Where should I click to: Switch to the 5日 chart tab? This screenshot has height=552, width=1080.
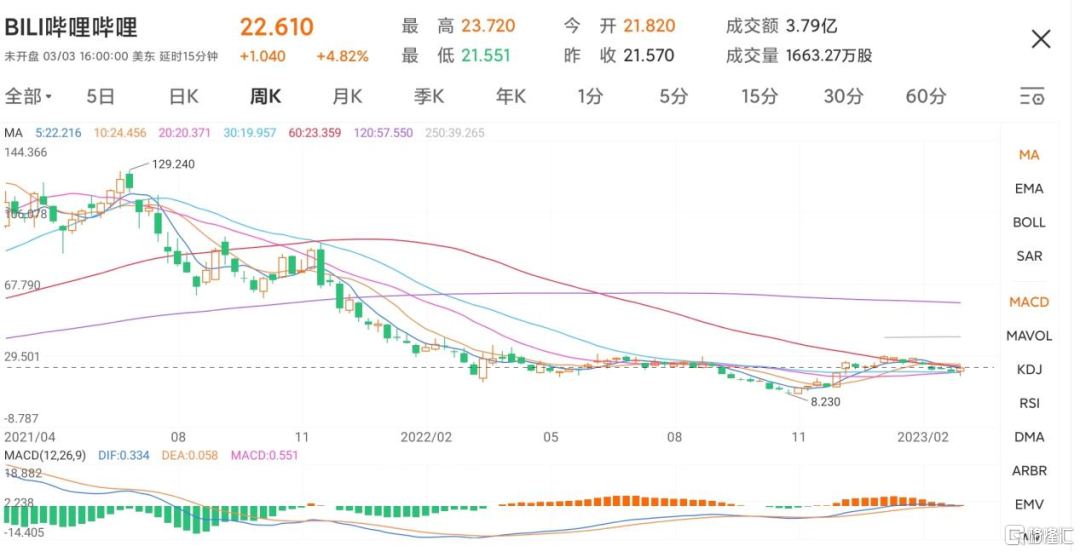[101, 96]
